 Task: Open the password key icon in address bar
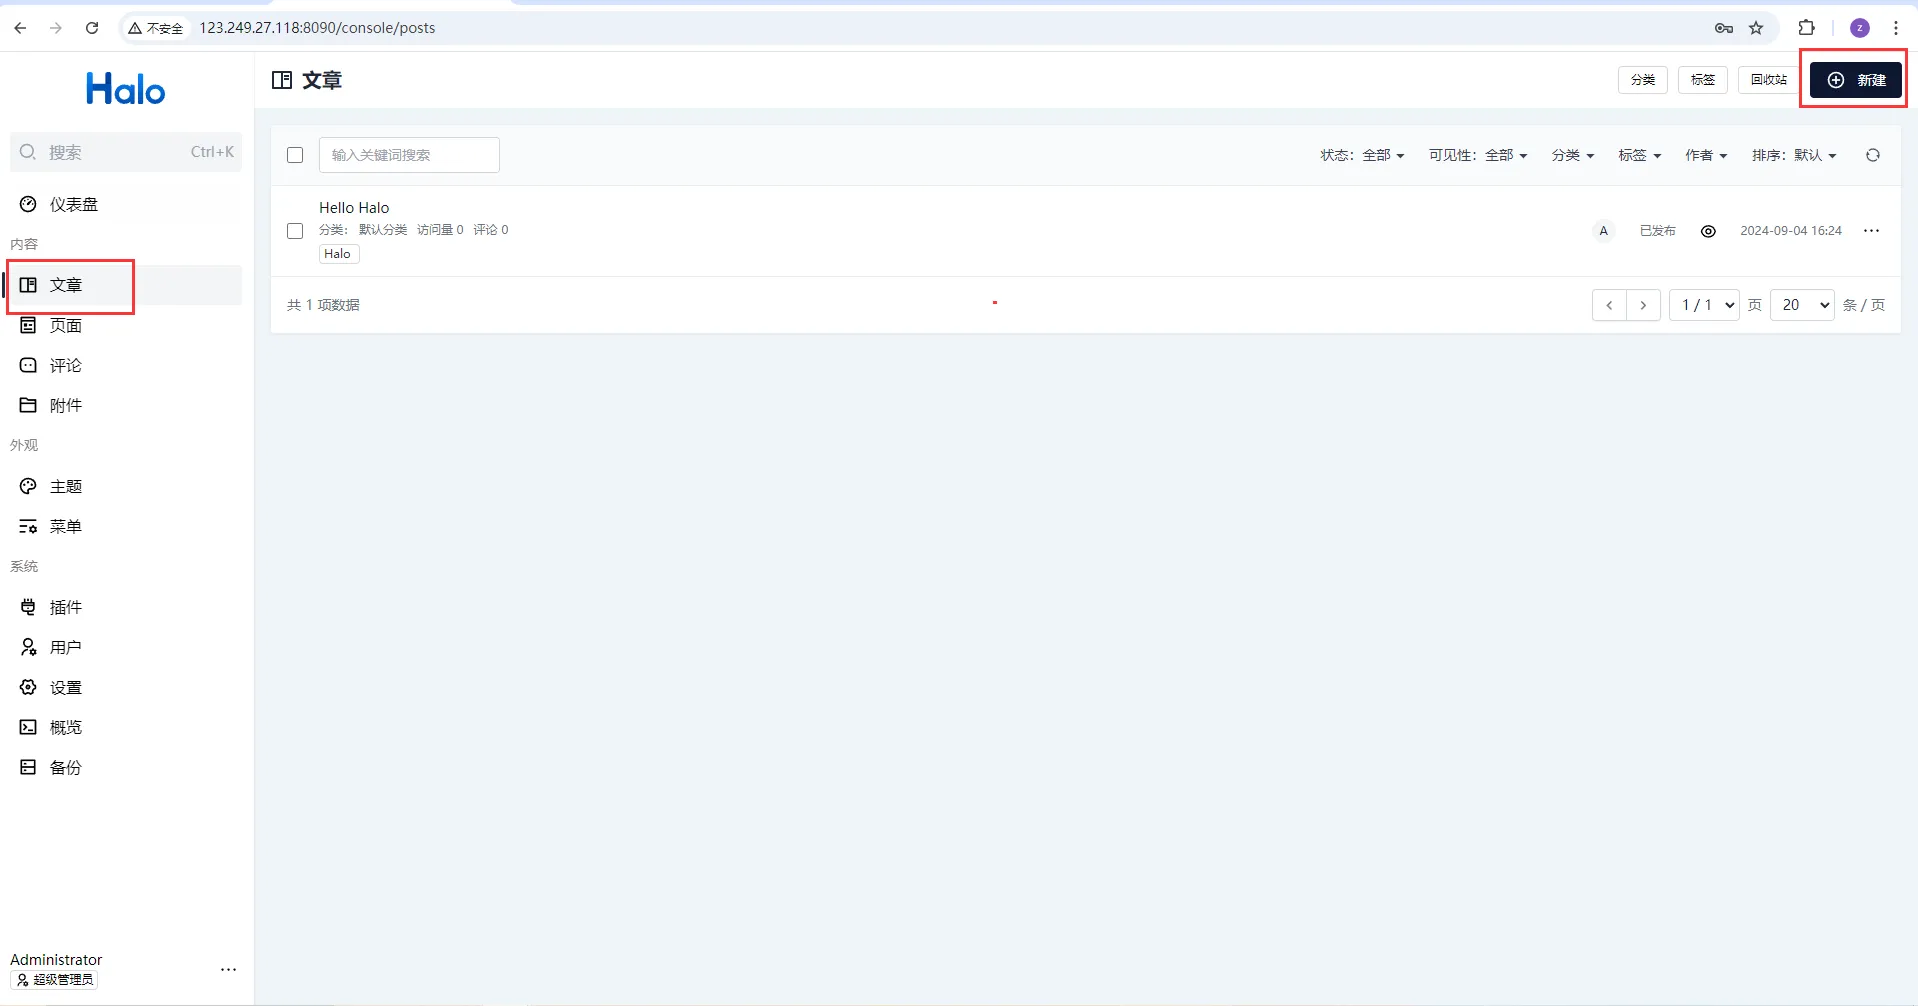coord(1724,28)
